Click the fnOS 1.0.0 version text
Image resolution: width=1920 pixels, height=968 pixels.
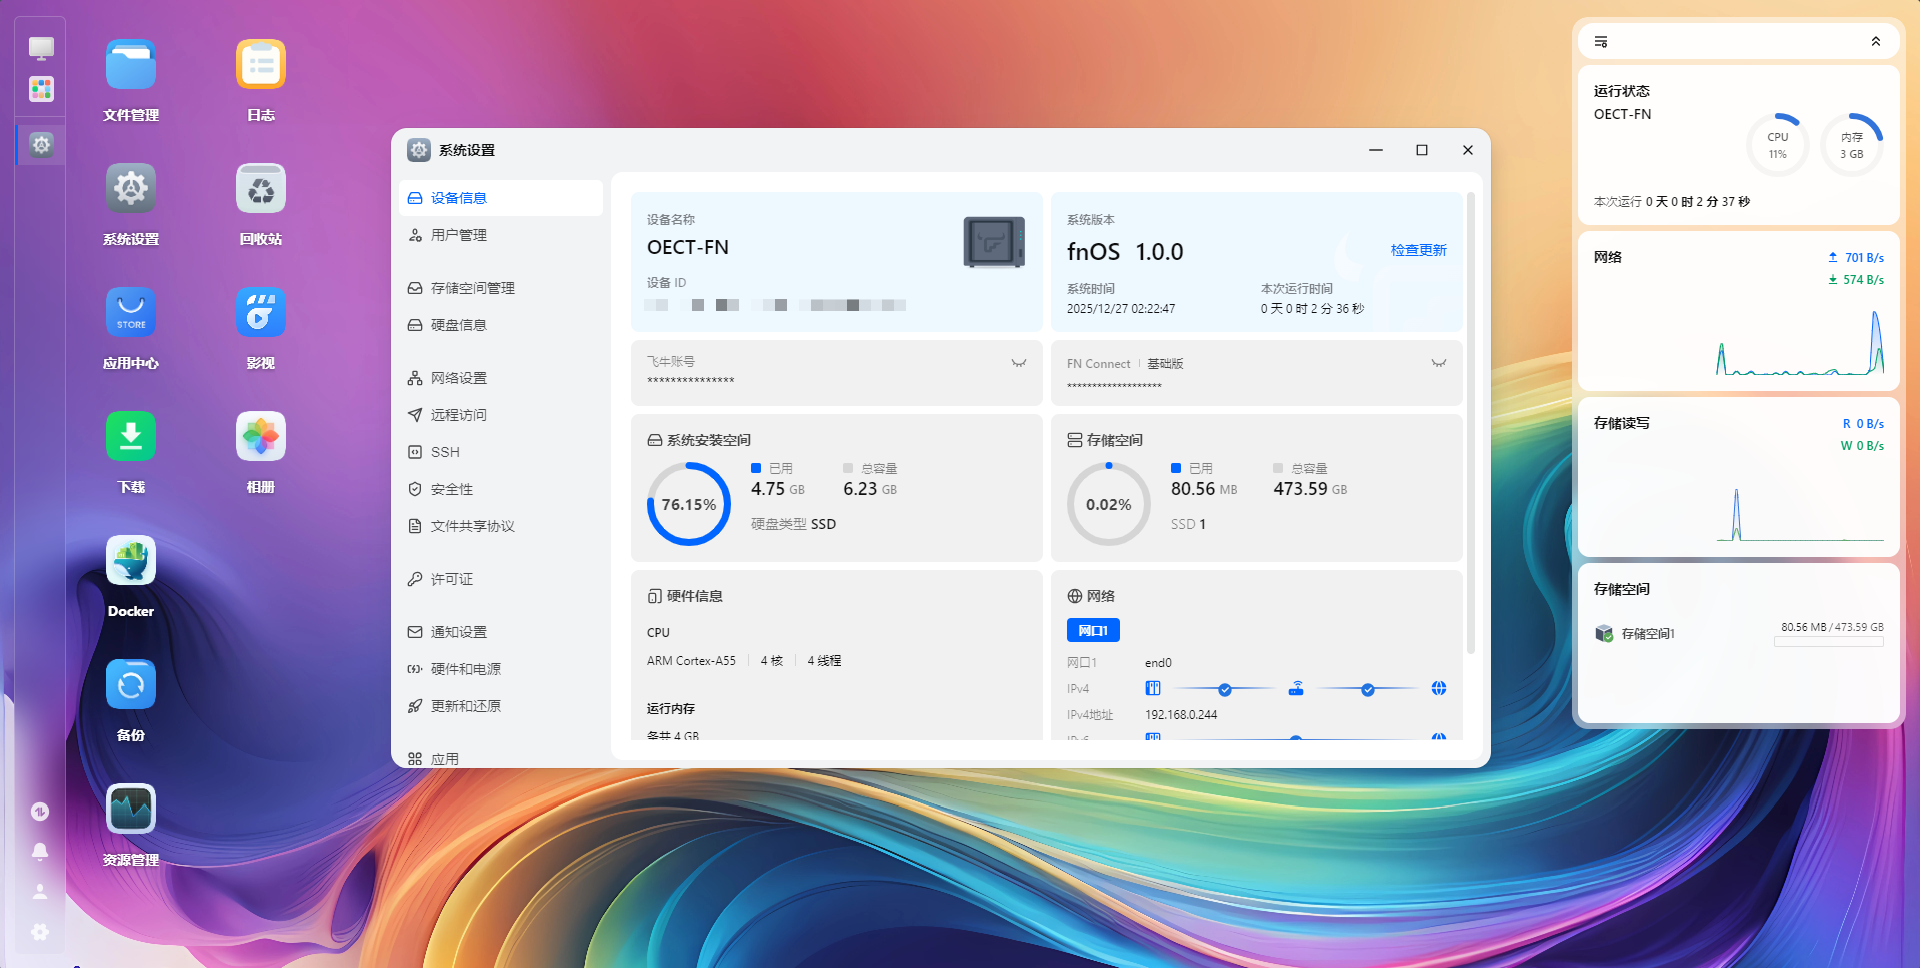(1125, 252)
